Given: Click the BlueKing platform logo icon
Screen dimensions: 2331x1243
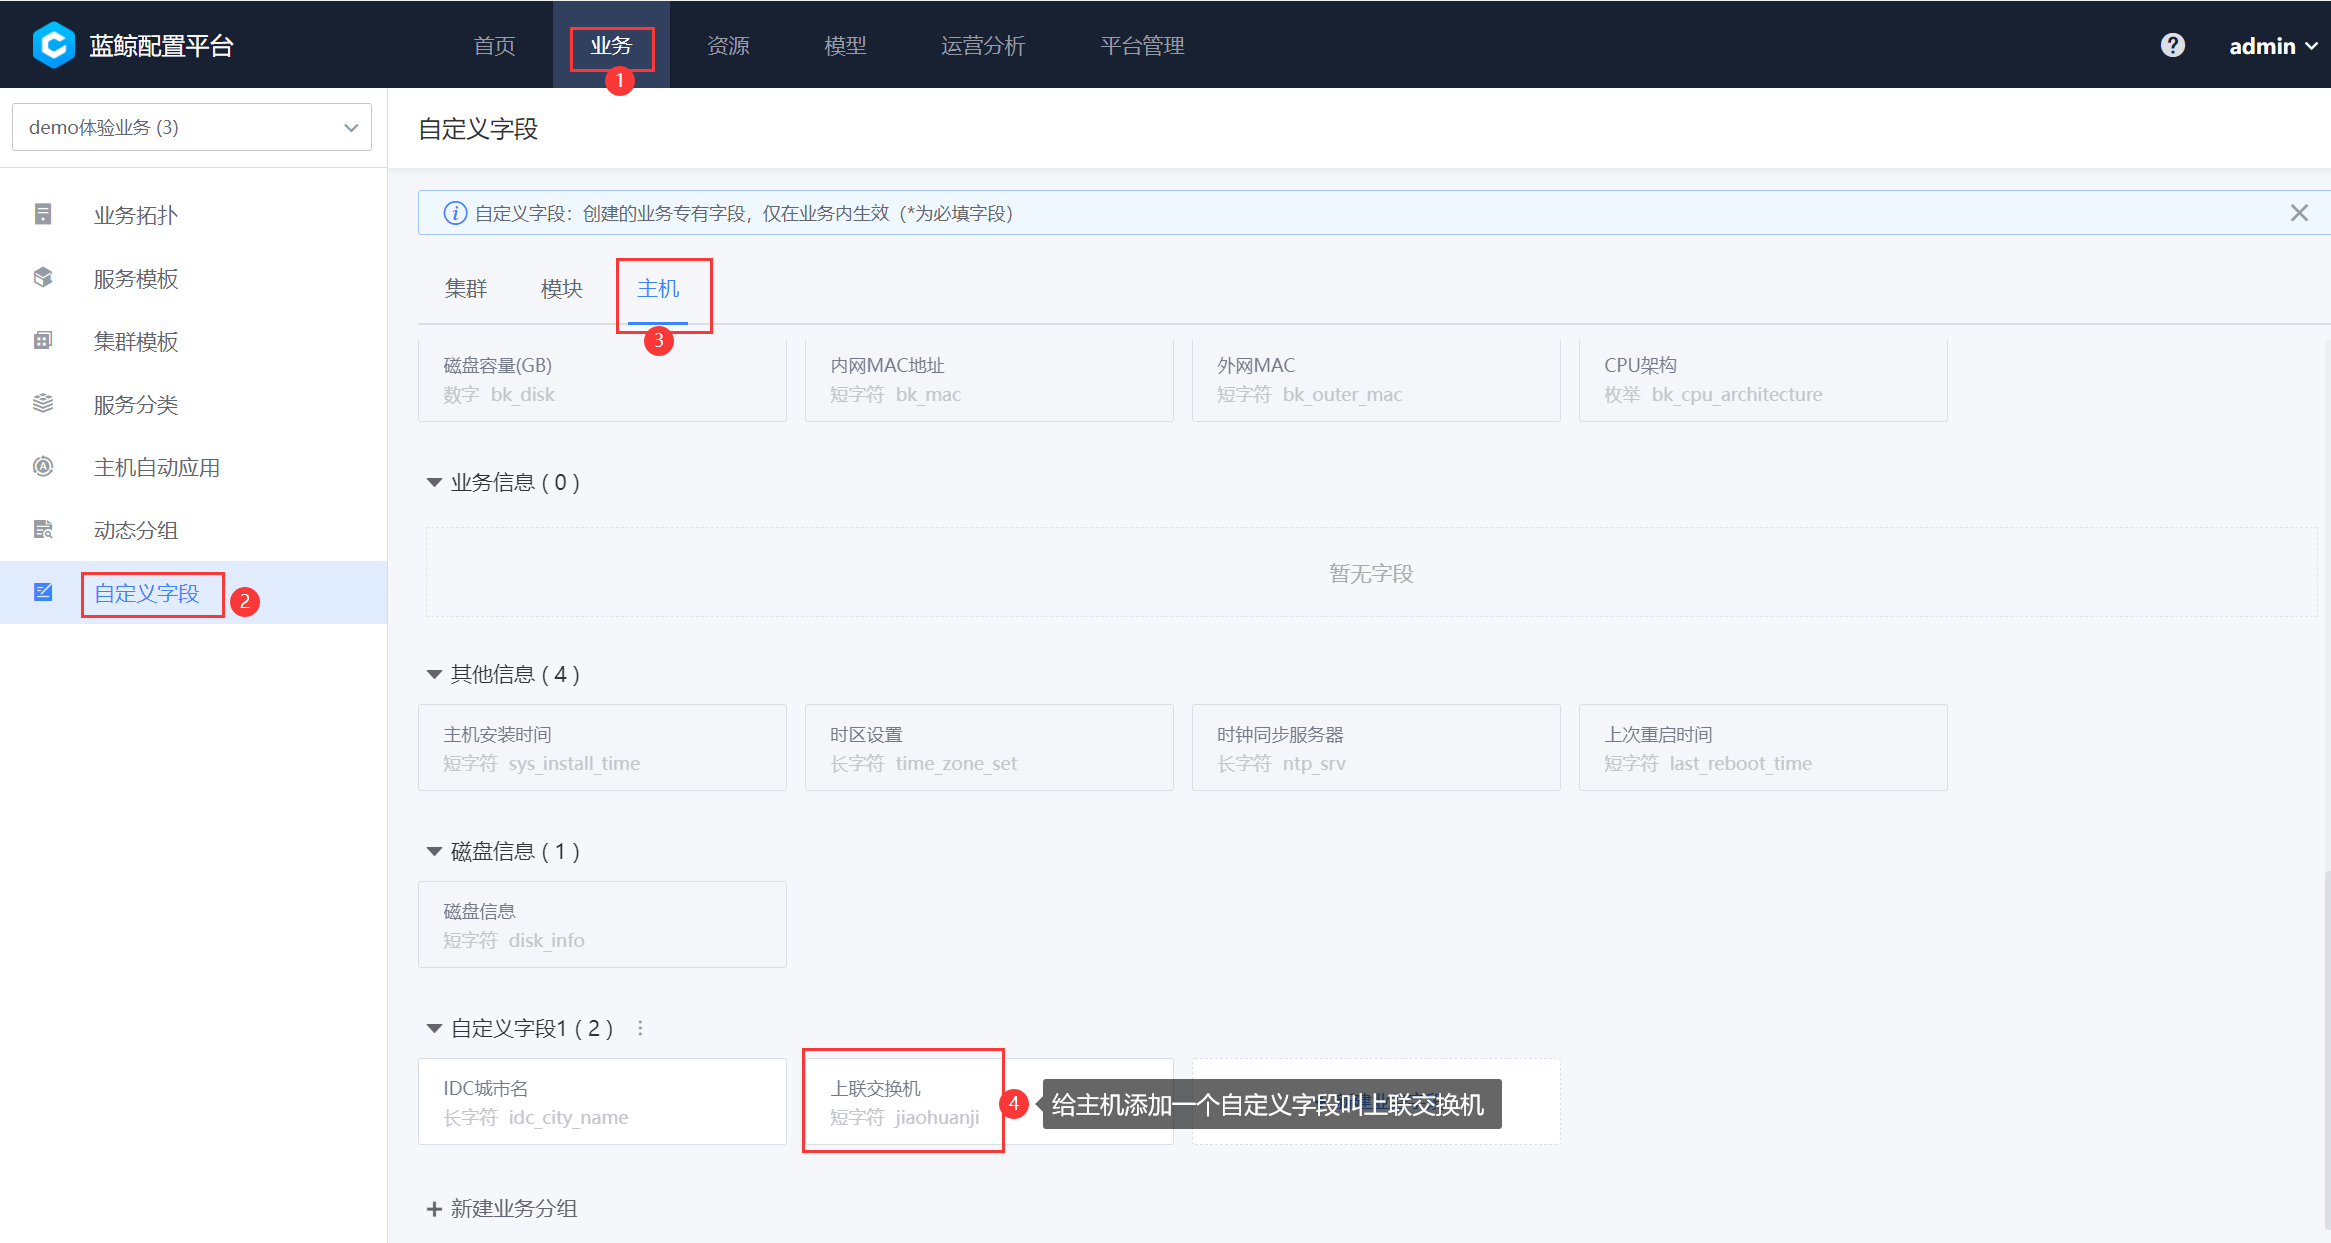Looking at the screenshot, I should (53, 45).
